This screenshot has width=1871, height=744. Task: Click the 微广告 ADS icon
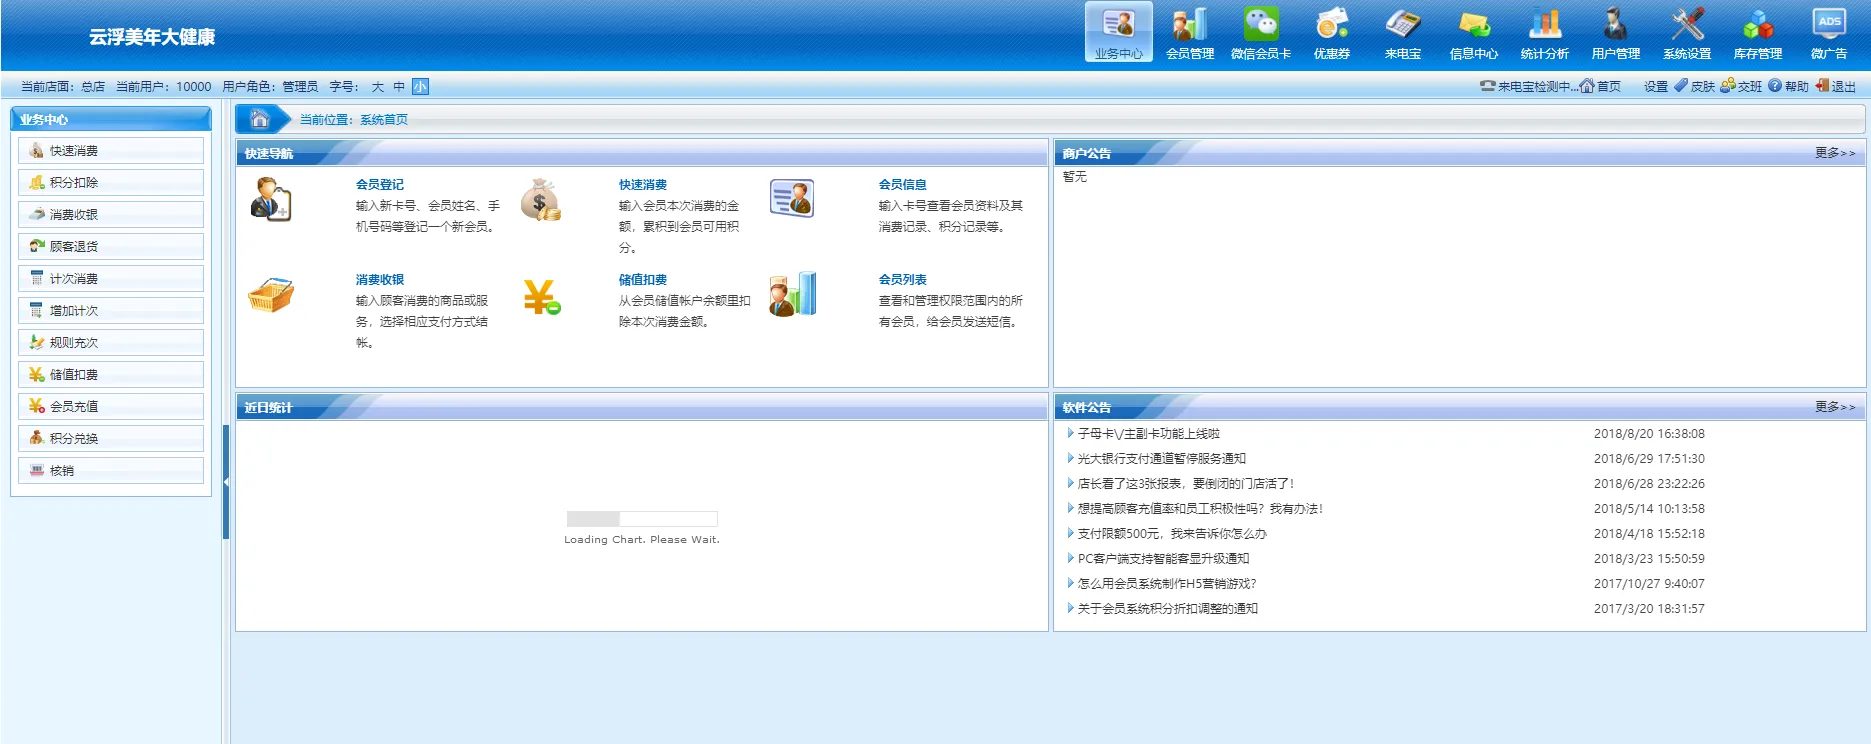[1828, 33]
